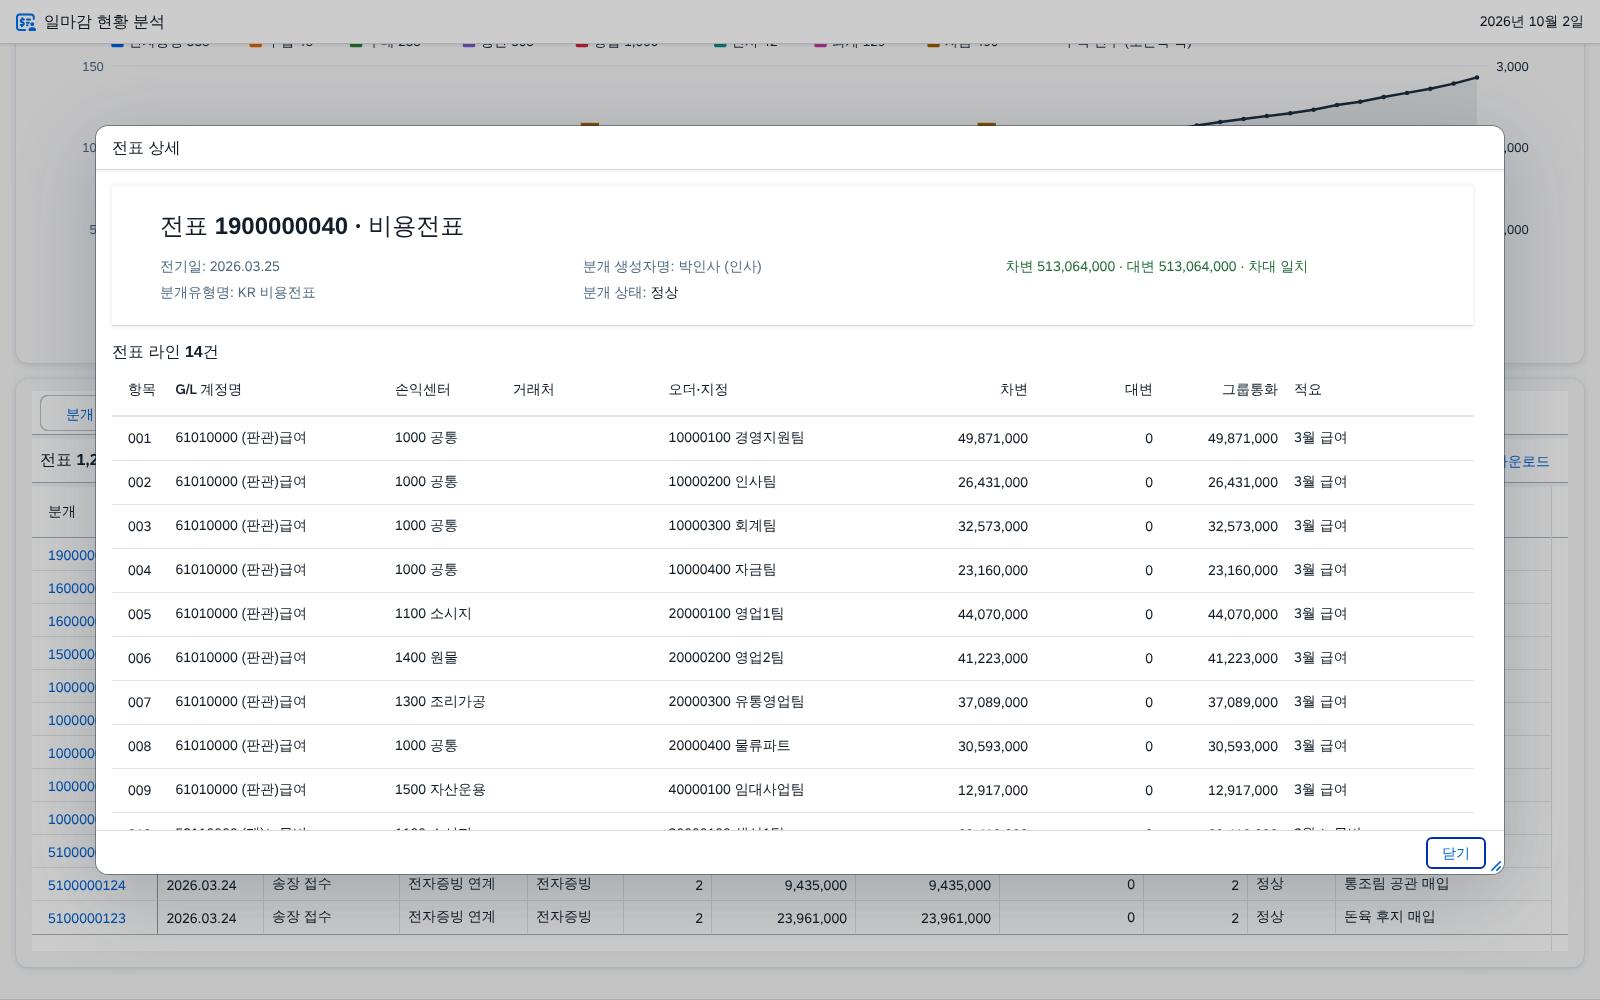Sort by the G/L 계정명 column header
Screen dimensions: 1600x1000
208,390
